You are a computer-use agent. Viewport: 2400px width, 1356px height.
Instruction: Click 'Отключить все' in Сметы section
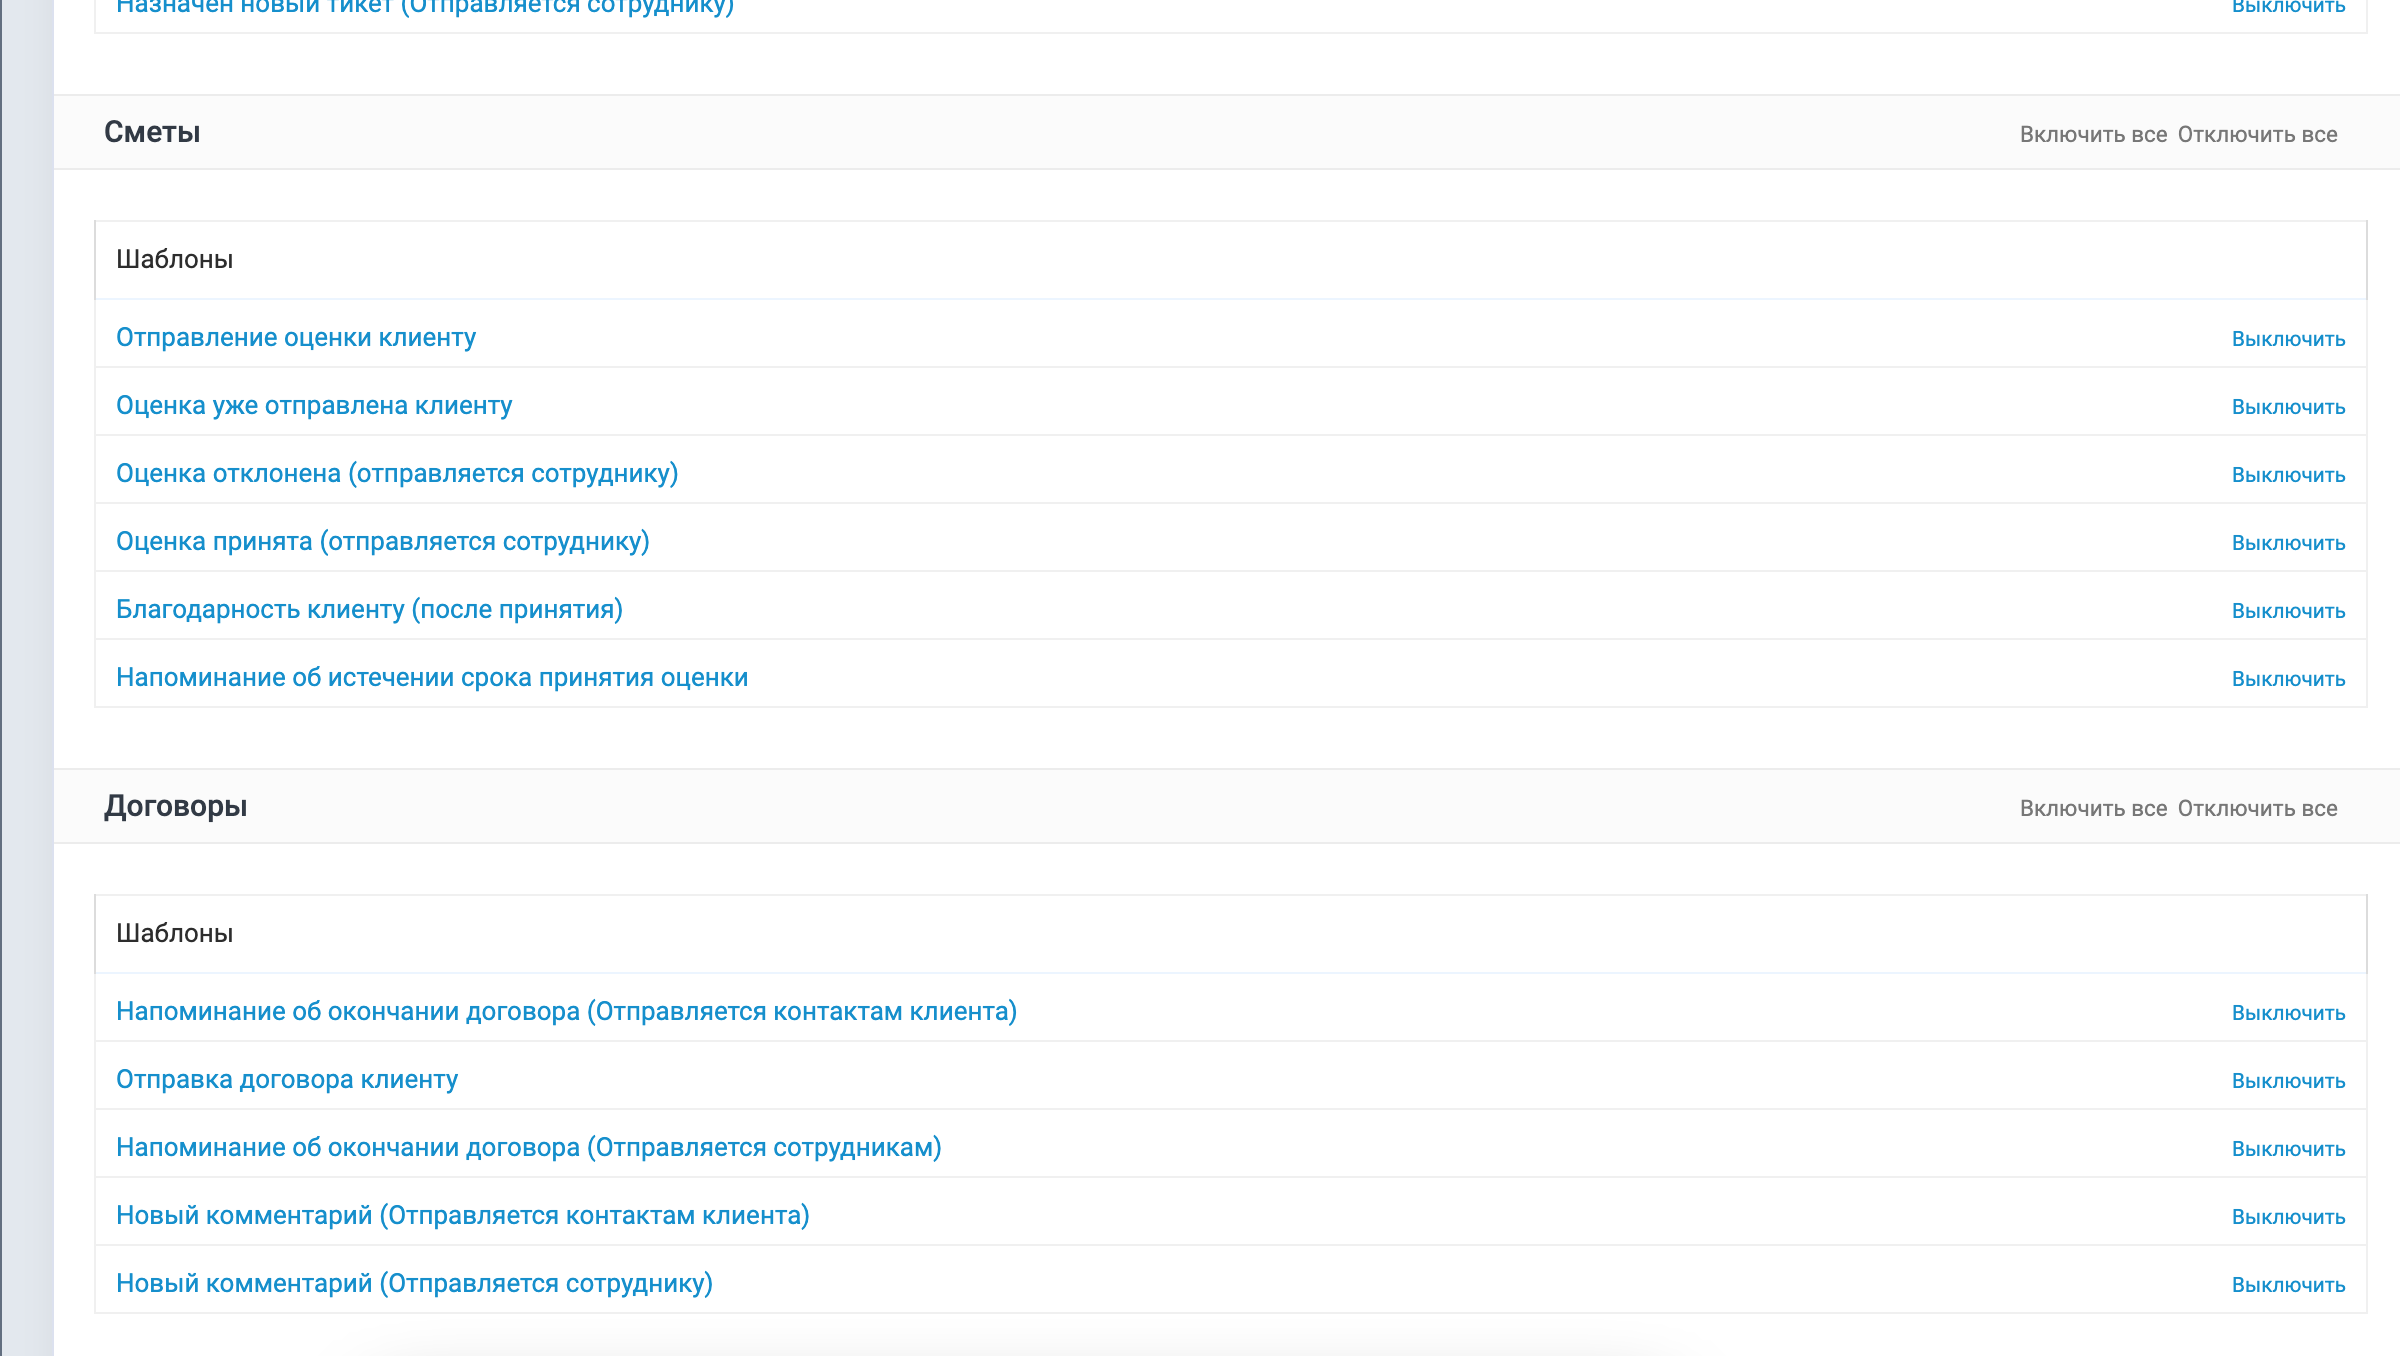pyautogui.click(x=2257, y=135)
